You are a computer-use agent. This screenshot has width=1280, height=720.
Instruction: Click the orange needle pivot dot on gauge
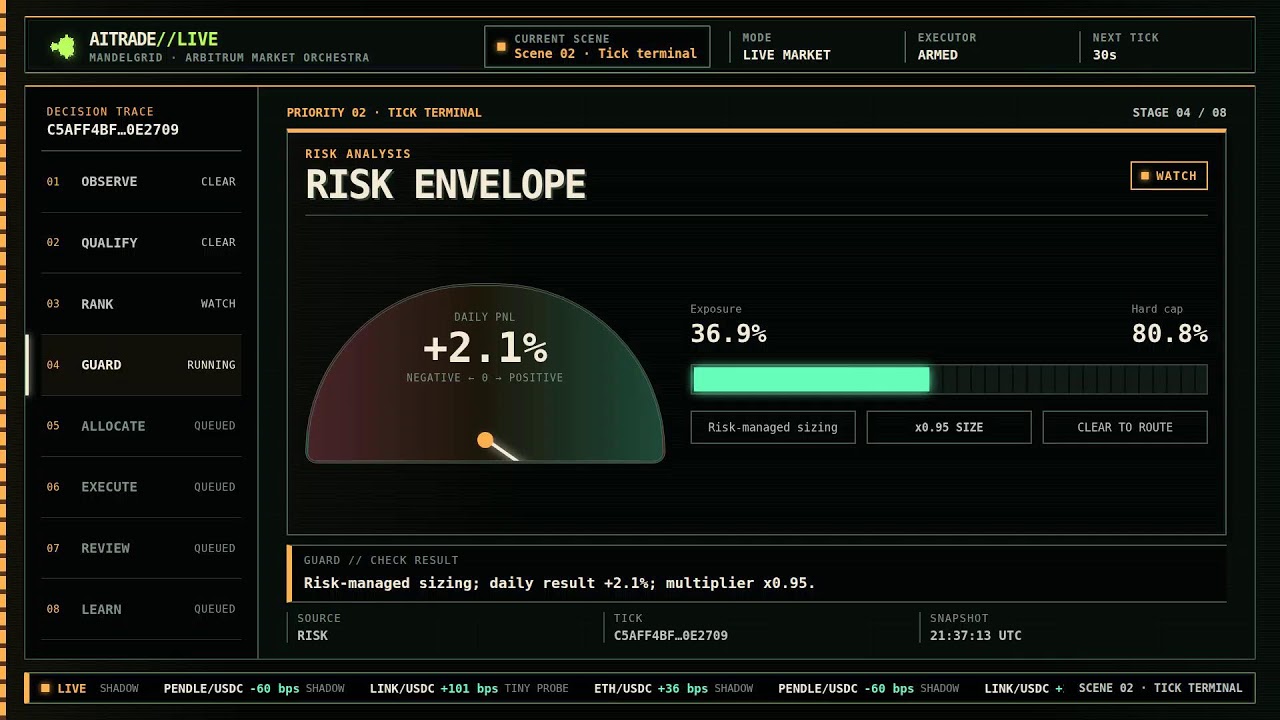pos(485,440)
